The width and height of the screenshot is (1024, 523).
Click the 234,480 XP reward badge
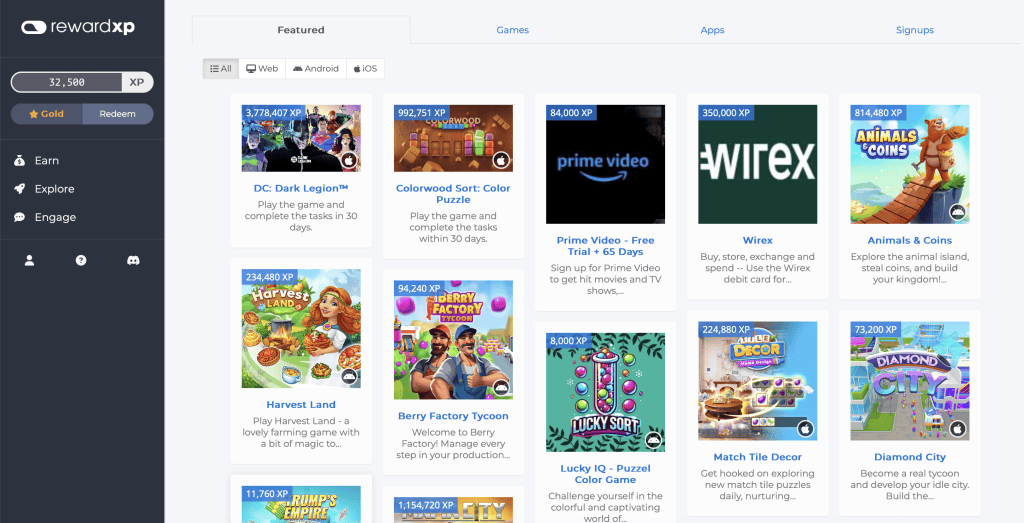(270, 277)
